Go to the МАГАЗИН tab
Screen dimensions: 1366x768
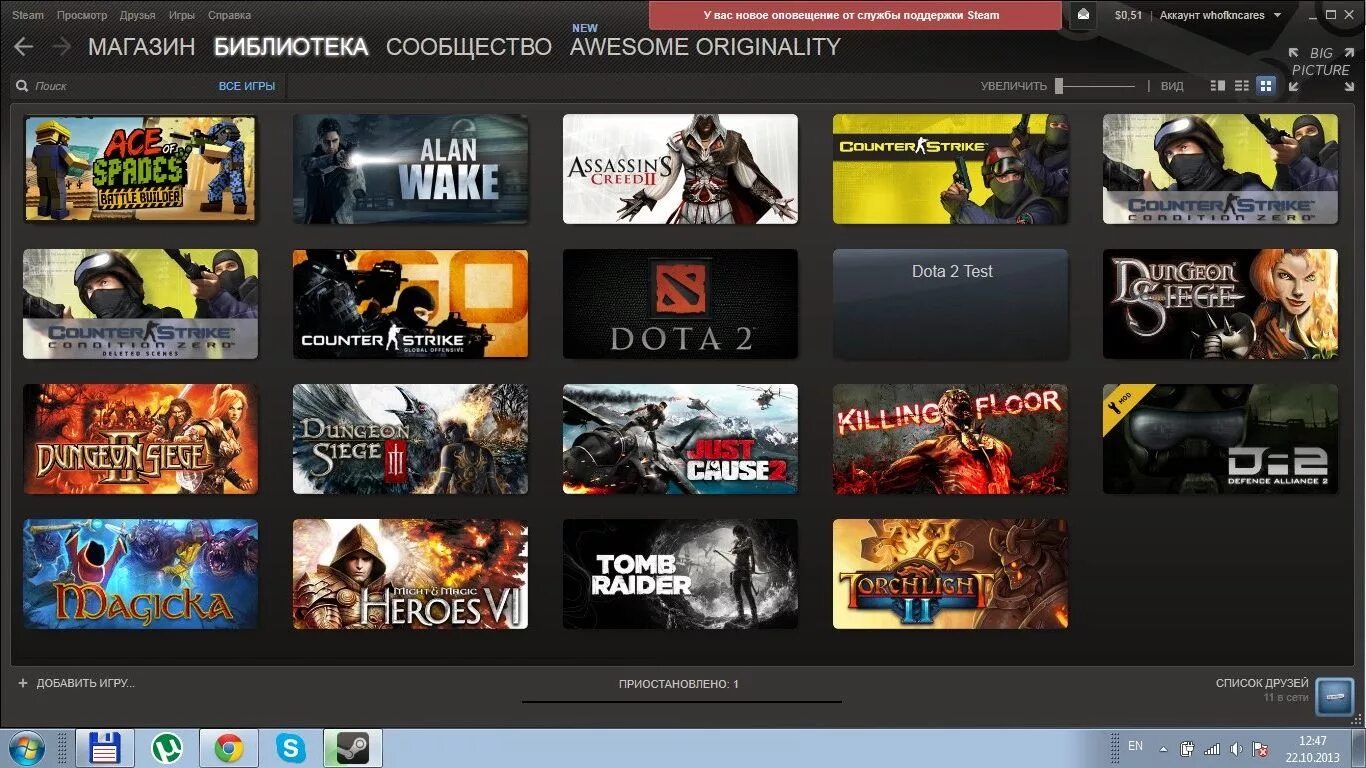pos(142,47)
